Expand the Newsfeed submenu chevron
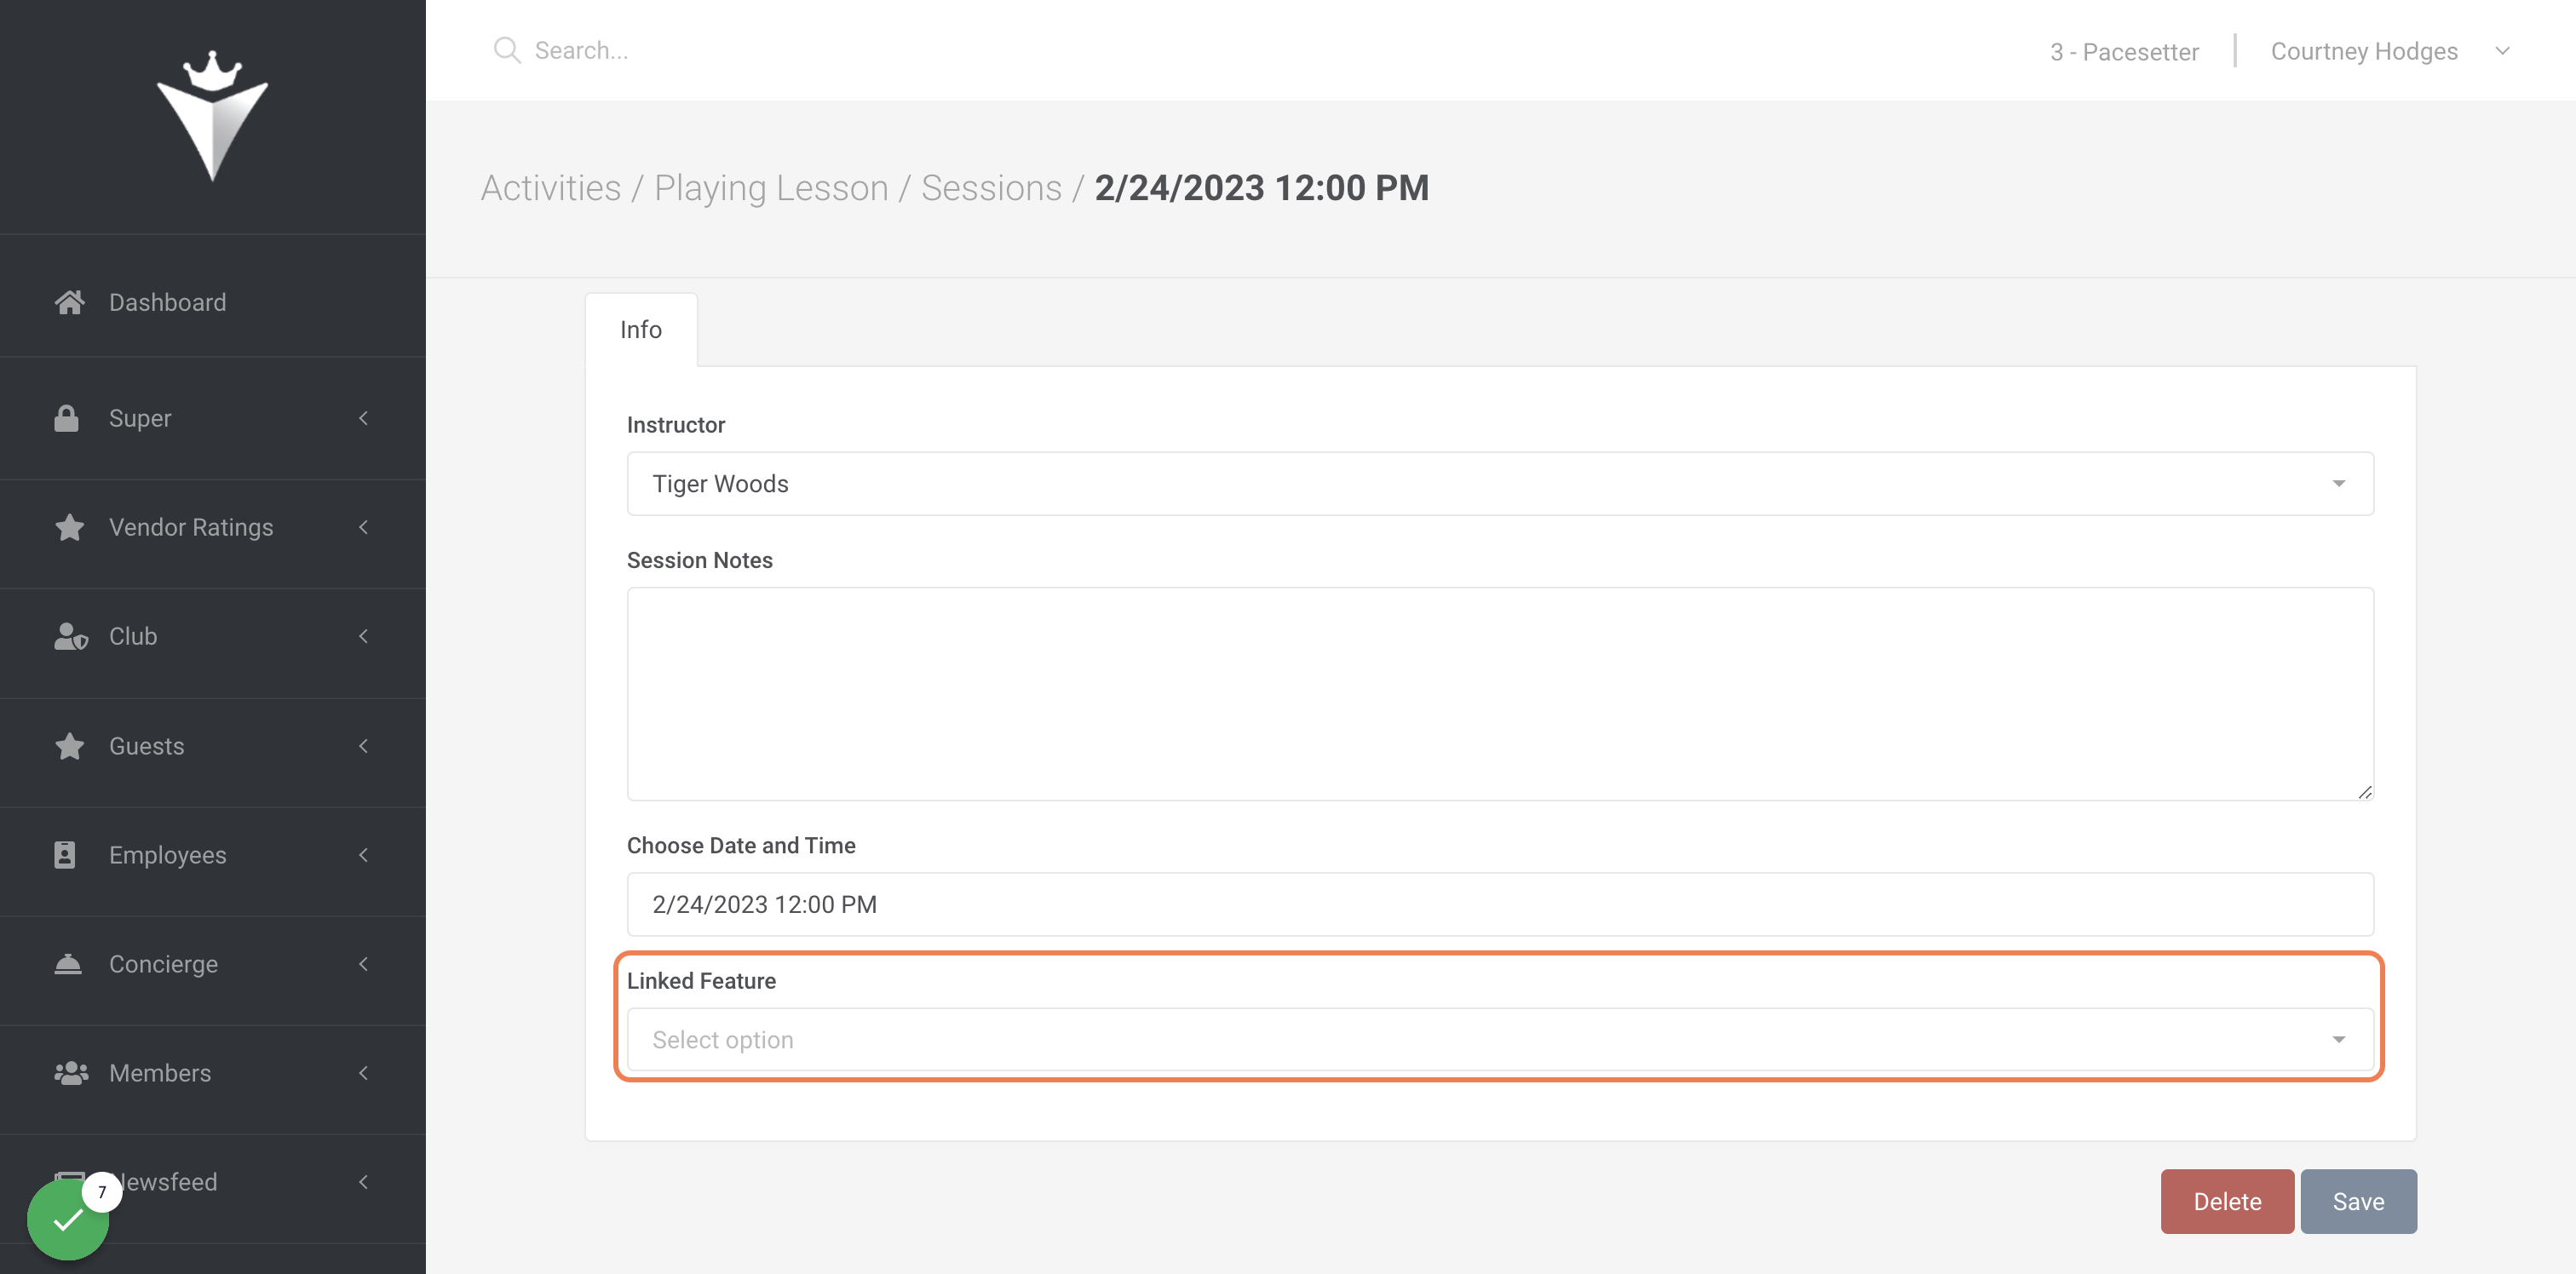Viewport: 2576px width, 1274px height. coord(364,1182)
